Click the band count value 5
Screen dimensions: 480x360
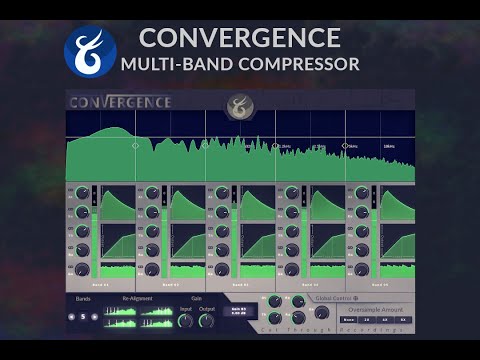(83, 317)
